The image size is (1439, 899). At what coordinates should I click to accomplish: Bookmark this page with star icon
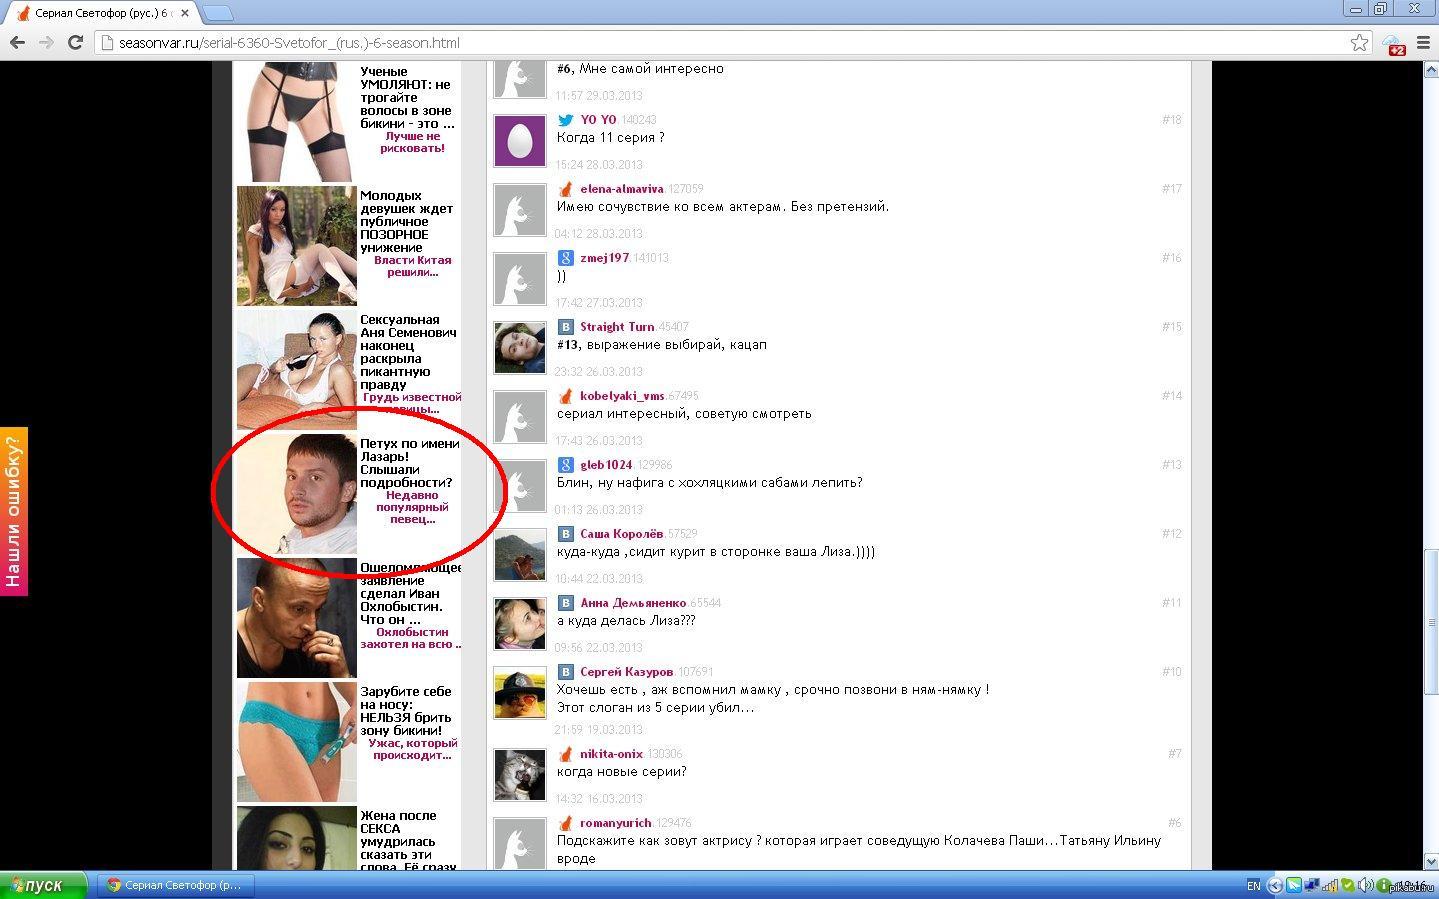click(1359, 42)
